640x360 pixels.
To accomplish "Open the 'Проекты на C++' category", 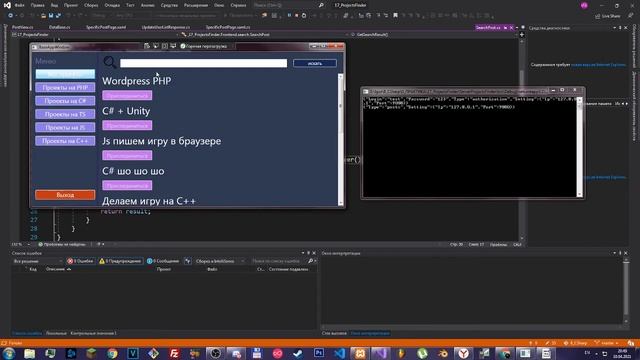I will tap(65, 141).
